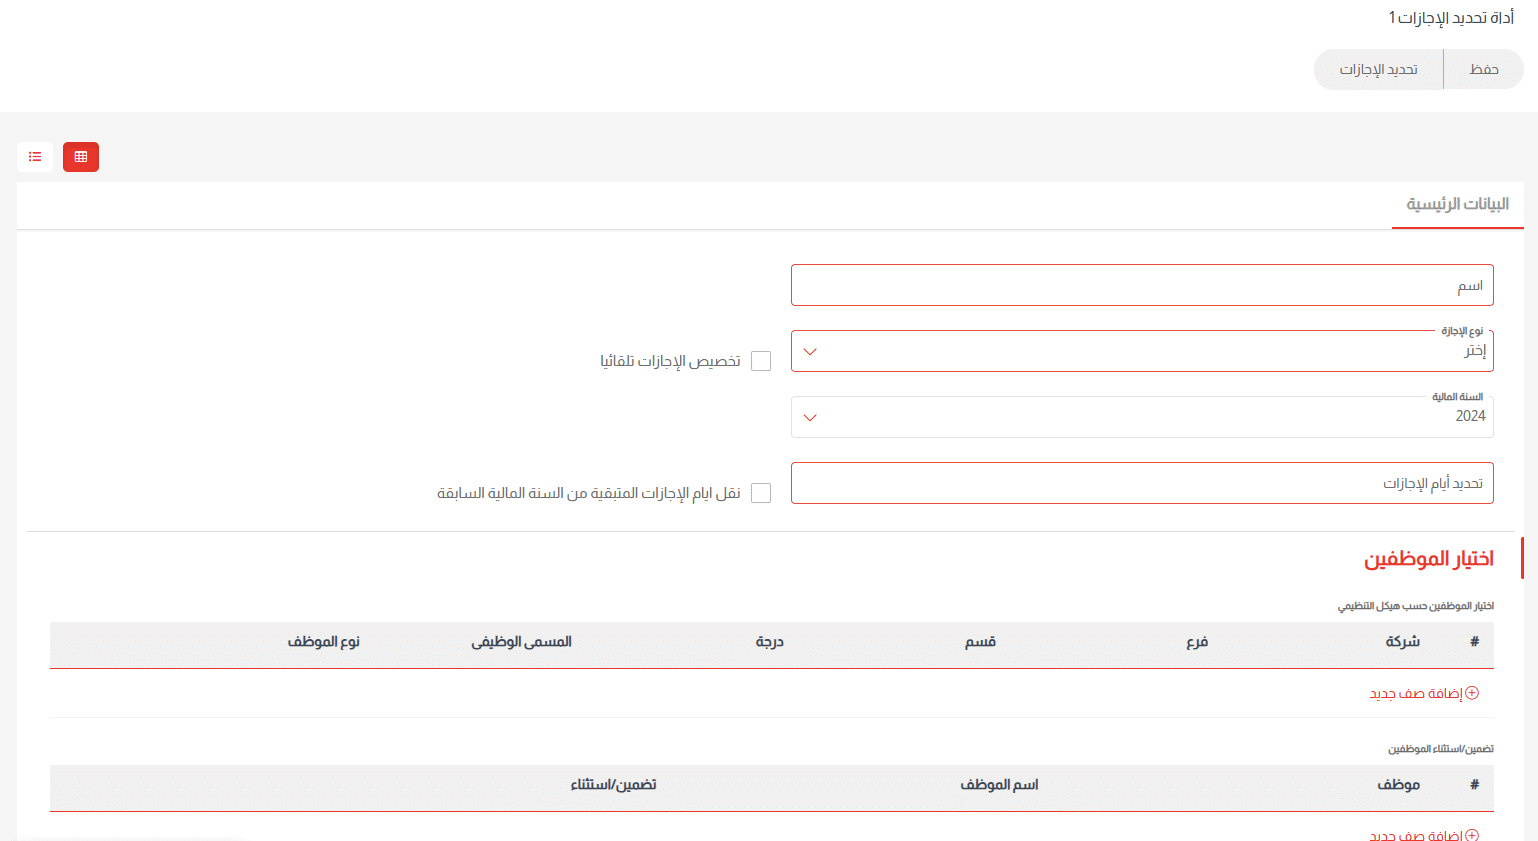1538x841 pixels.
Task: Click the نوع الموظف column header
Action: tap(323, 642)
